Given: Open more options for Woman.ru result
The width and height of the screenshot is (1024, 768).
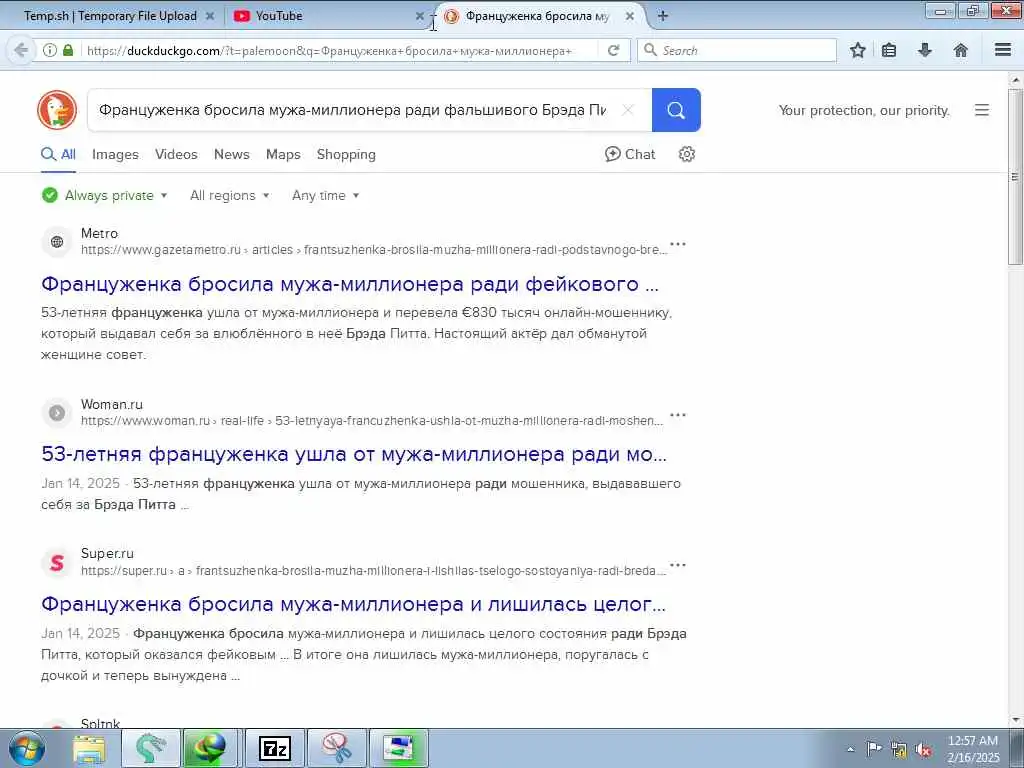Looking at the screenshot, I should pyautogui.click(x=678, y=415).
